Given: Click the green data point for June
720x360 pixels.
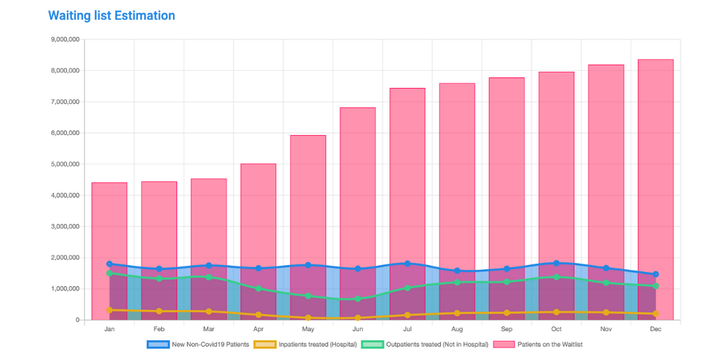Looking at the screenshot, I should (358, 299).
